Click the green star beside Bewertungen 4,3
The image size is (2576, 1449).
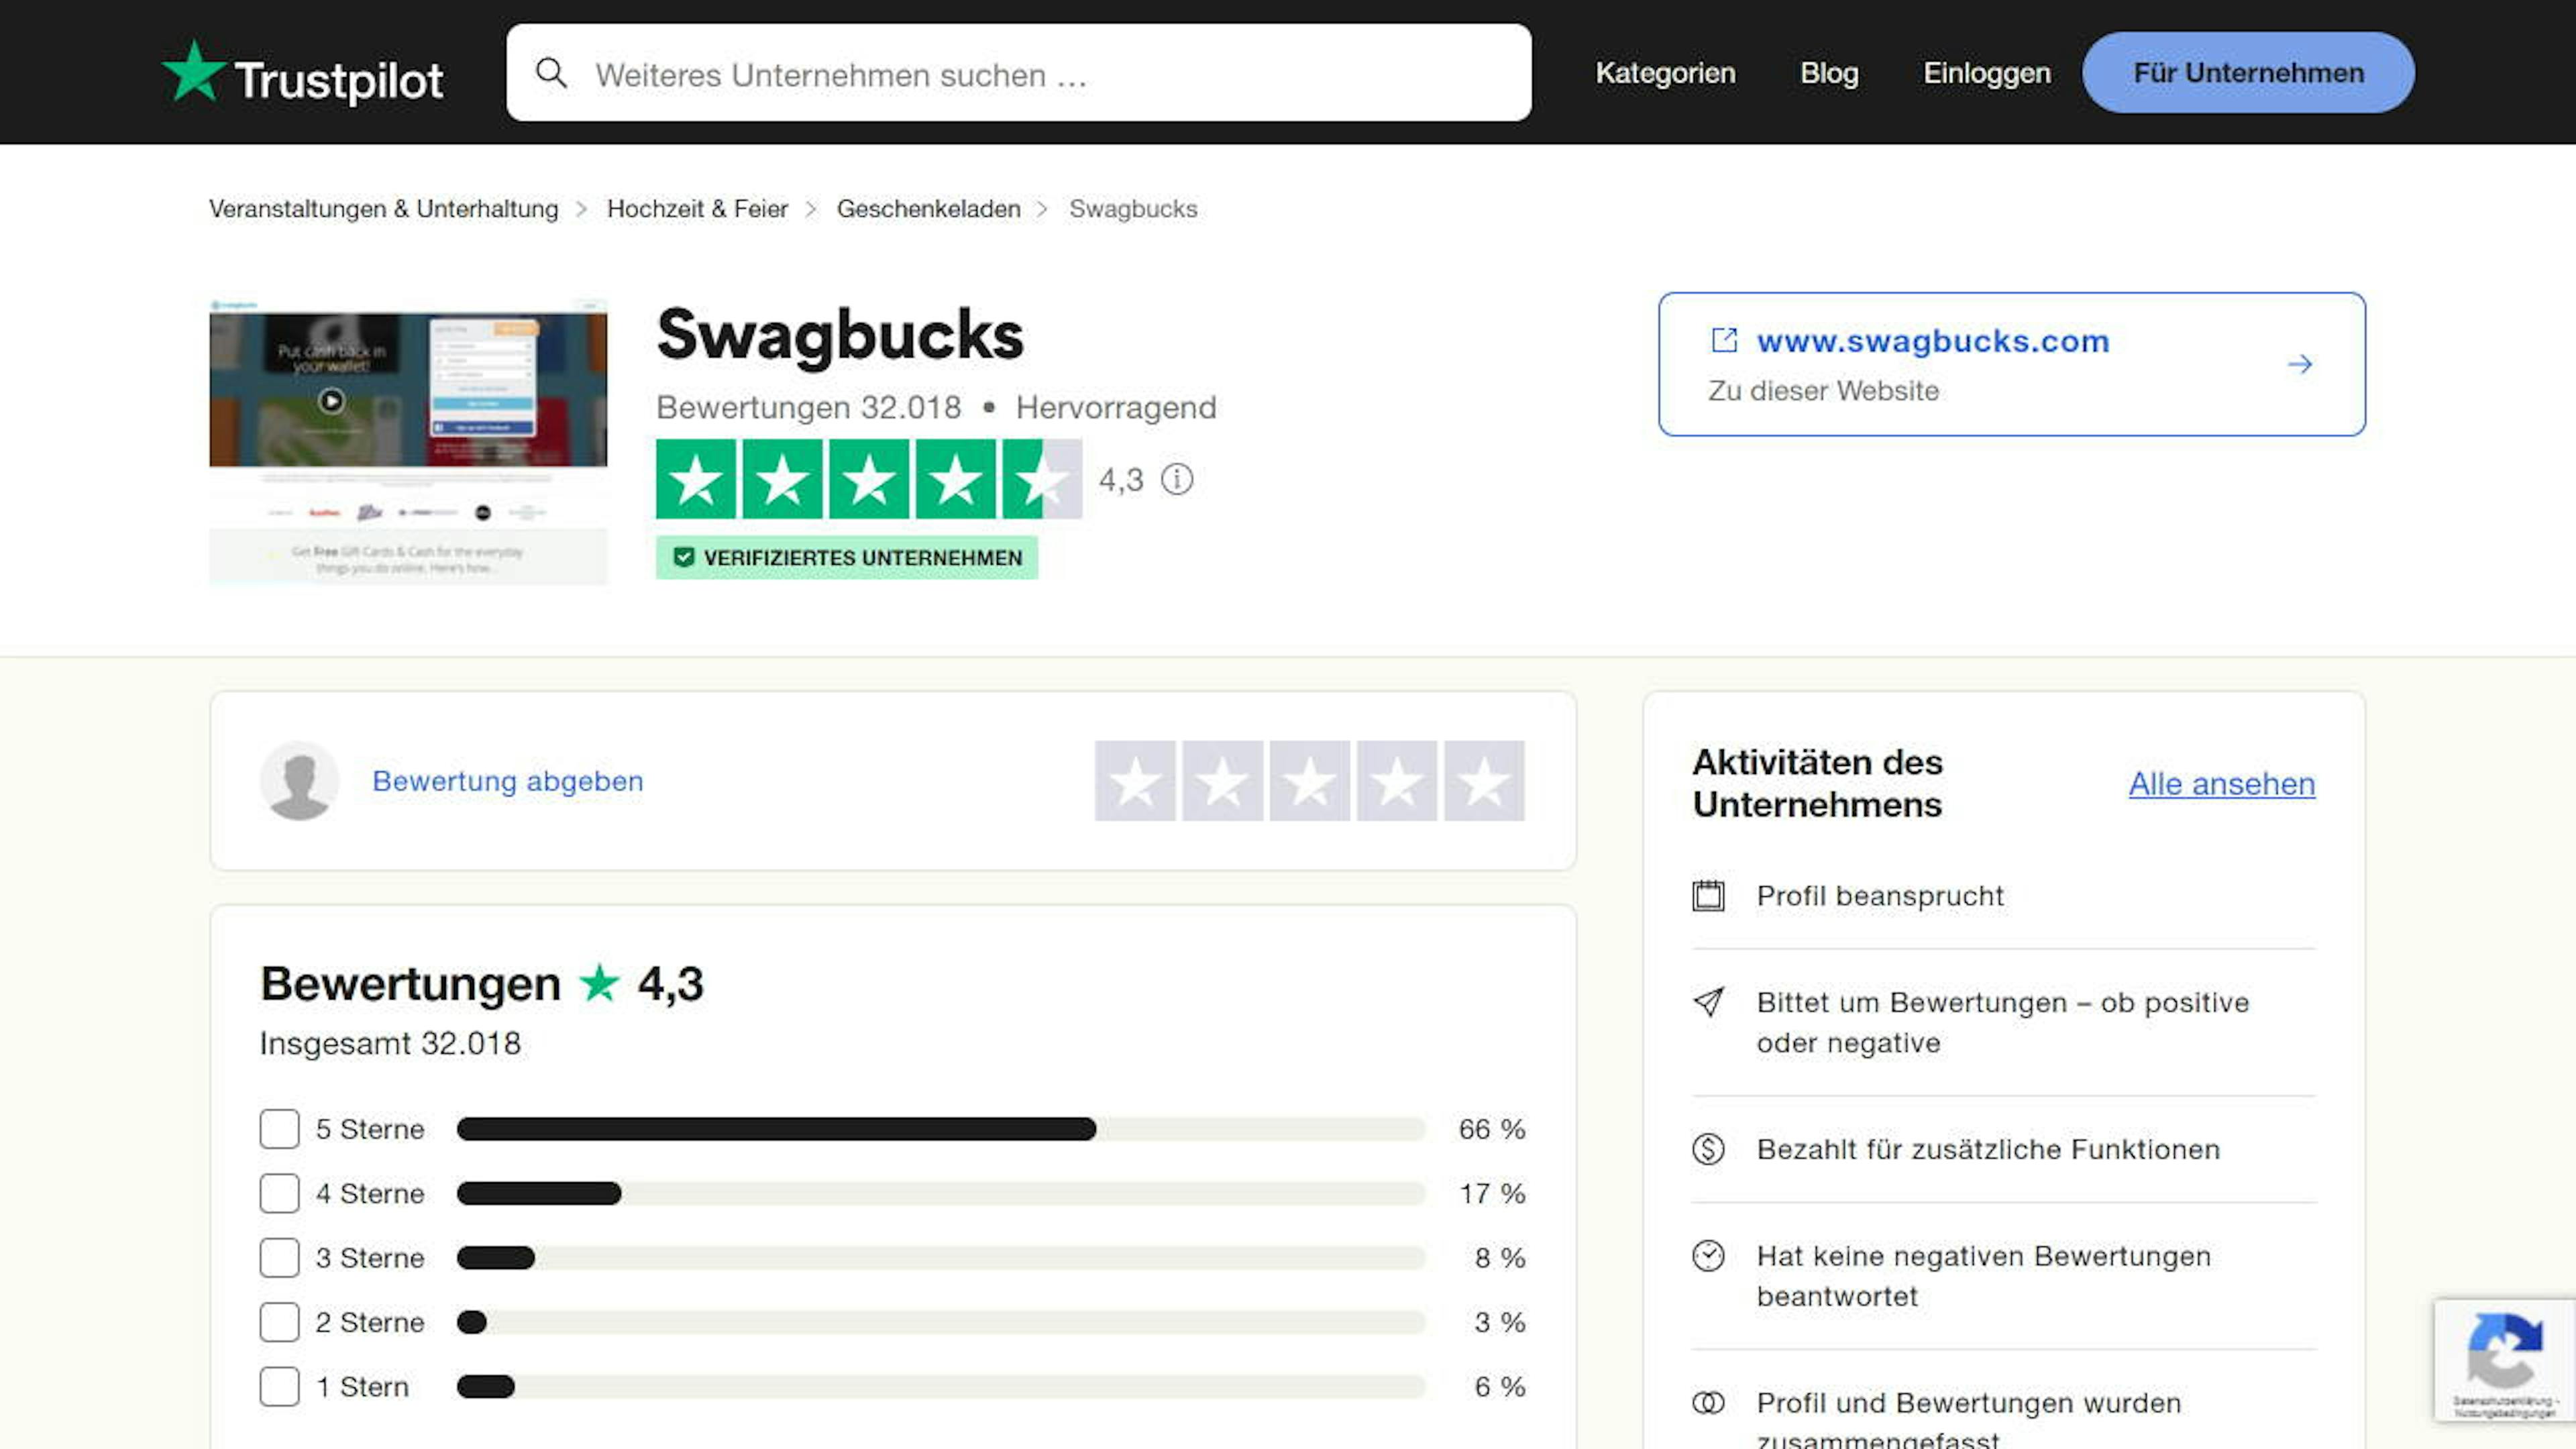(600, 983)
